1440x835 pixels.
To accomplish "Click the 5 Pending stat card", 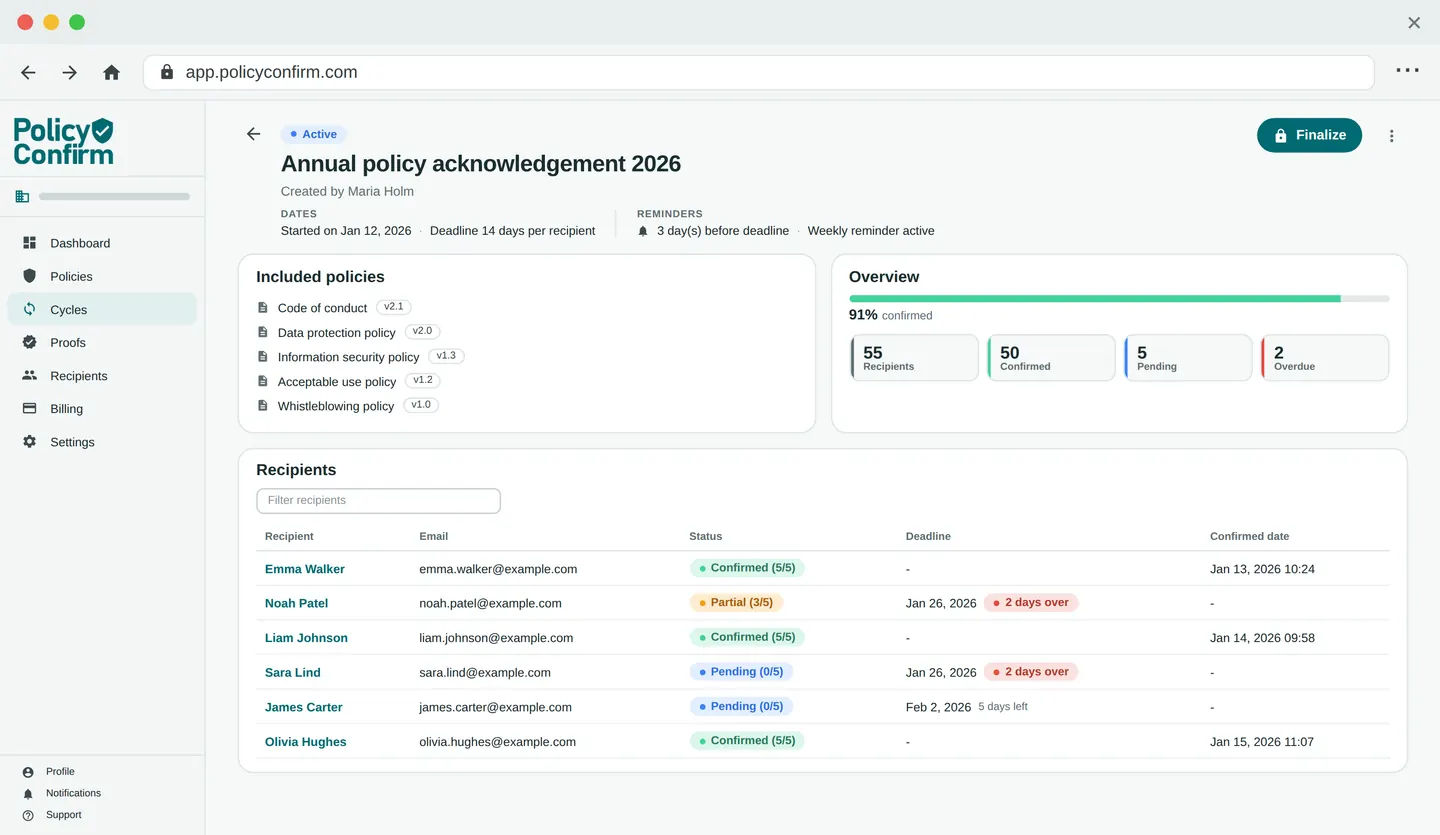I will (1188, 358).
